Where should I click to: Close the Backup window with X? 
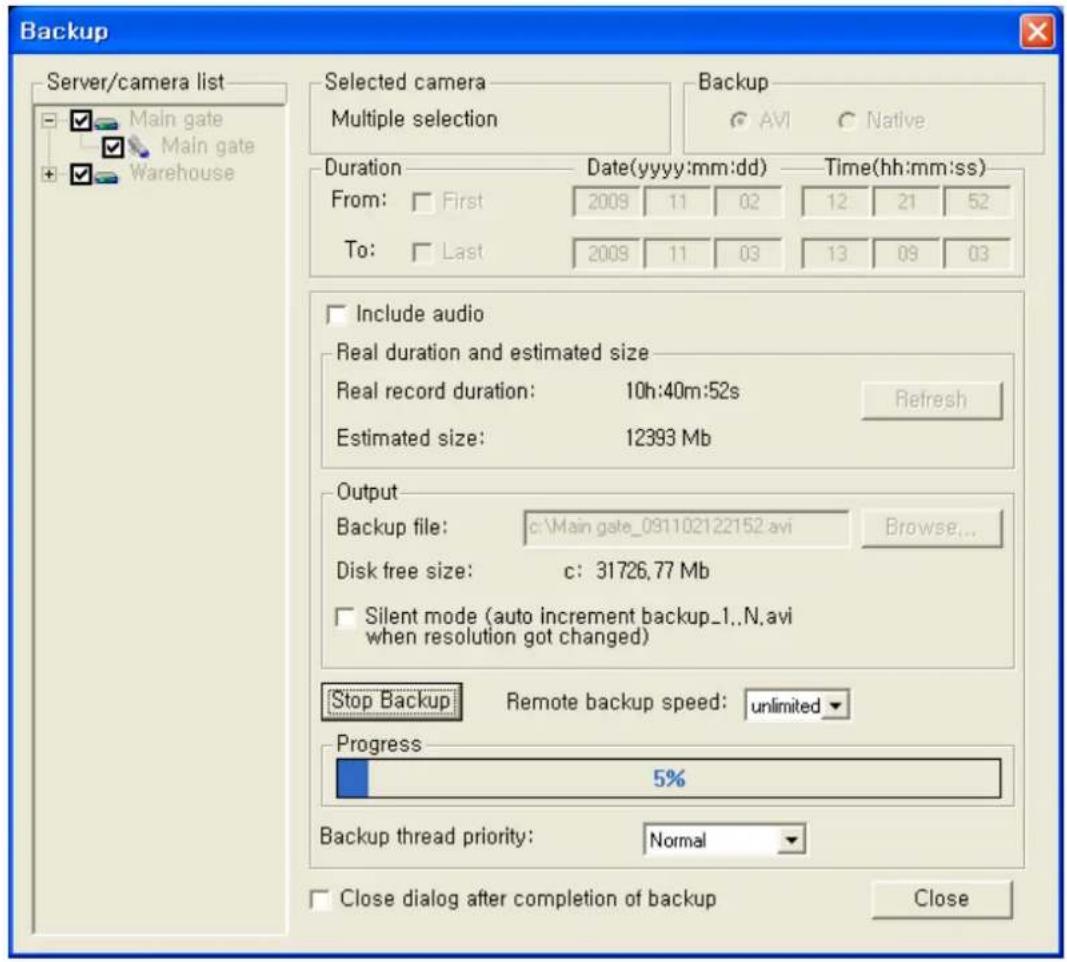(1037, 31)
